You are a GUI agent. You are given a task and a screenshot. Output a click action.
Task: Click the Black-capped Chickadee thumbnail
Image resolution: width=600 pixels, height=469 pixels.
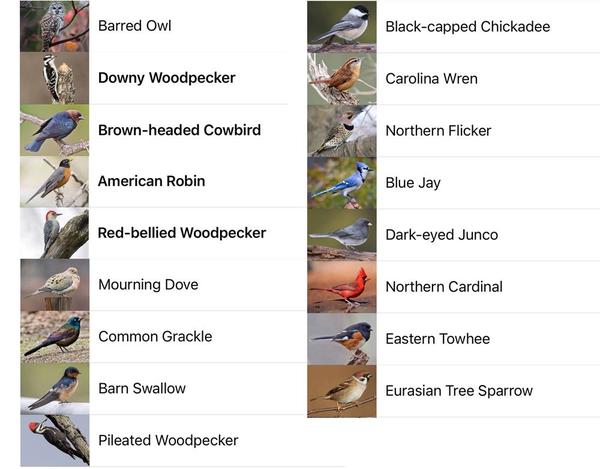coord(341,27)
